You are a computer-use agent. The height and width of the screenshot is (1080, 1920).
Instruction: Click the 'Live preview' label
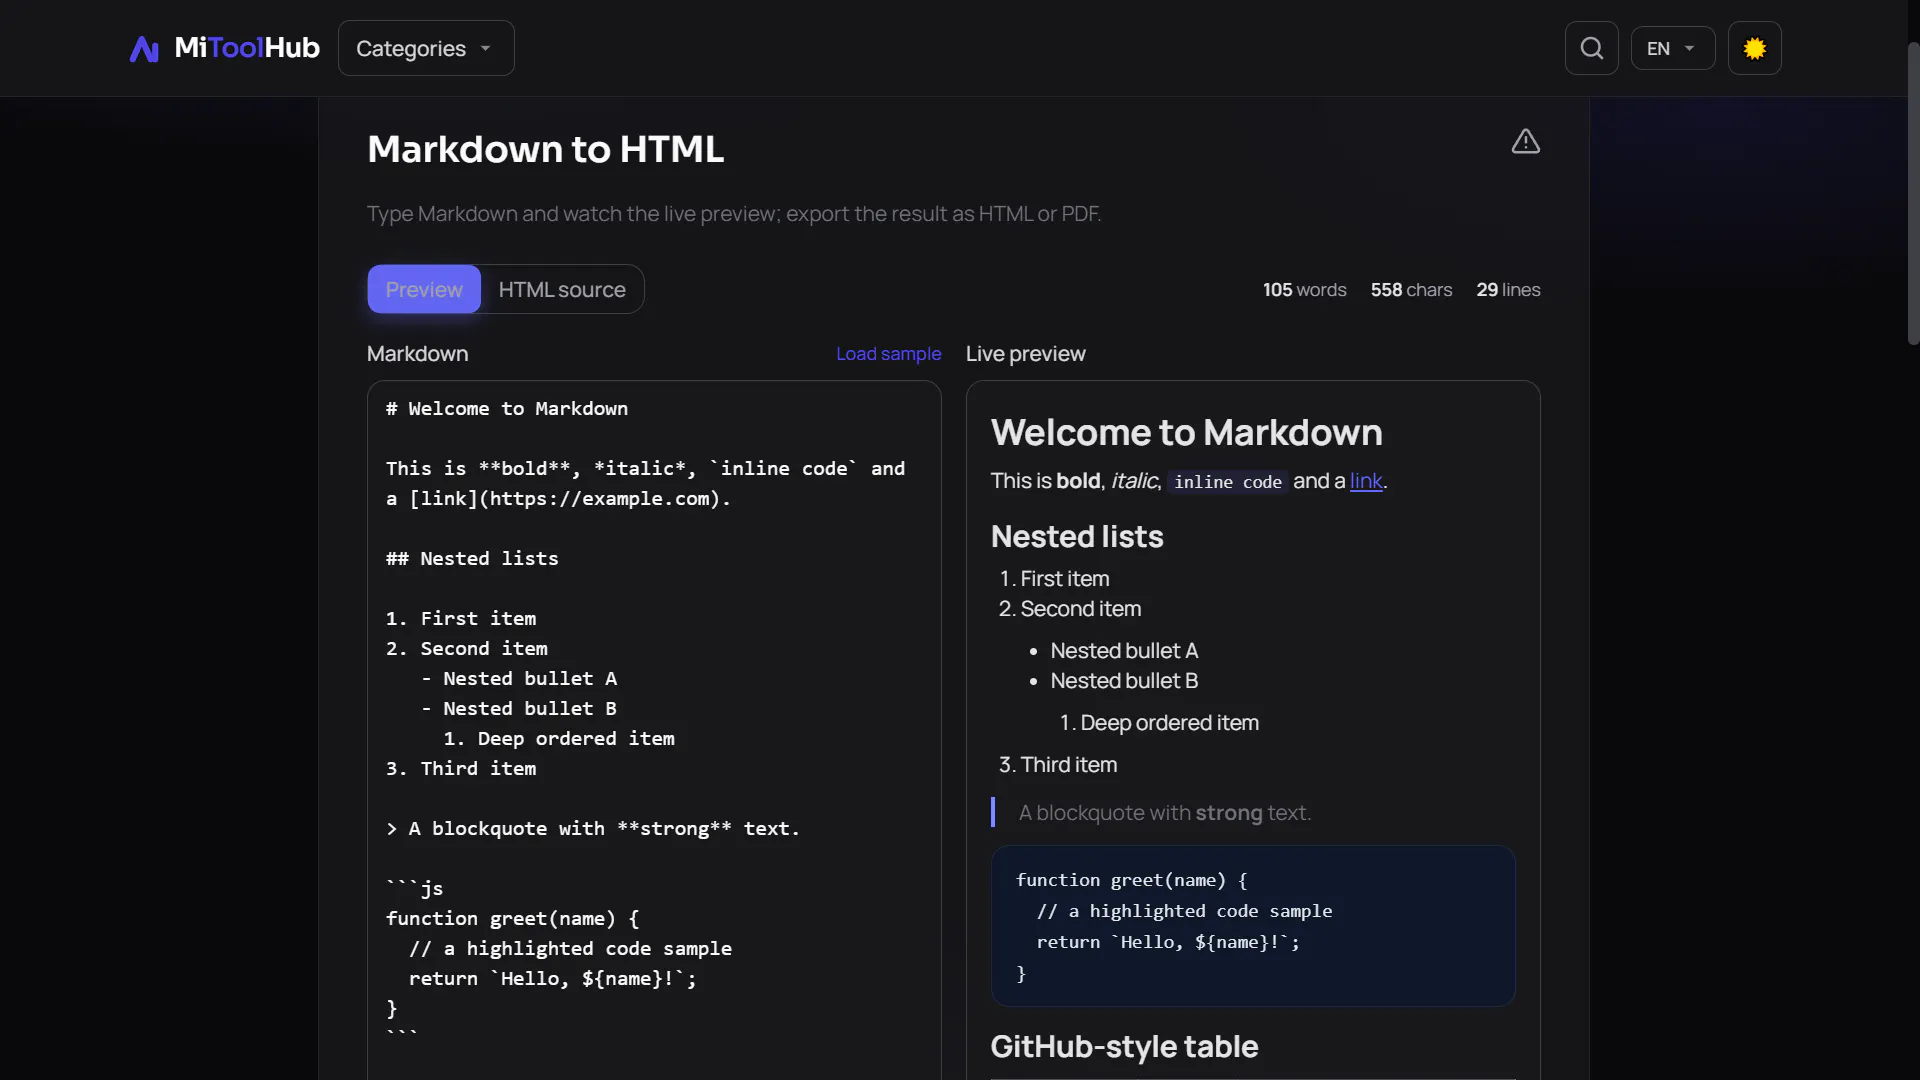(x=1025, y=354)
